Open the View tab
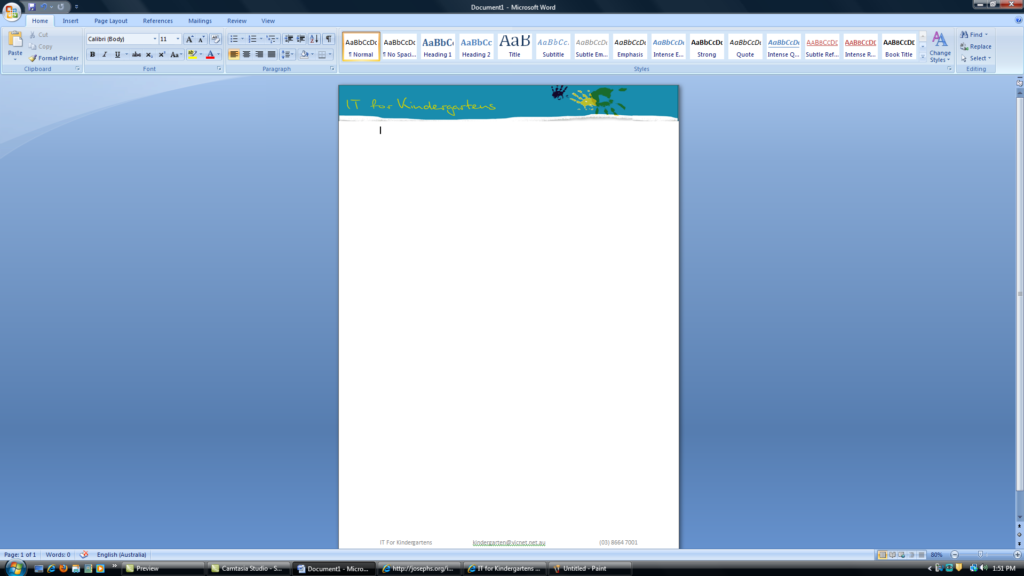1024x576 pixels. (268, 21)
